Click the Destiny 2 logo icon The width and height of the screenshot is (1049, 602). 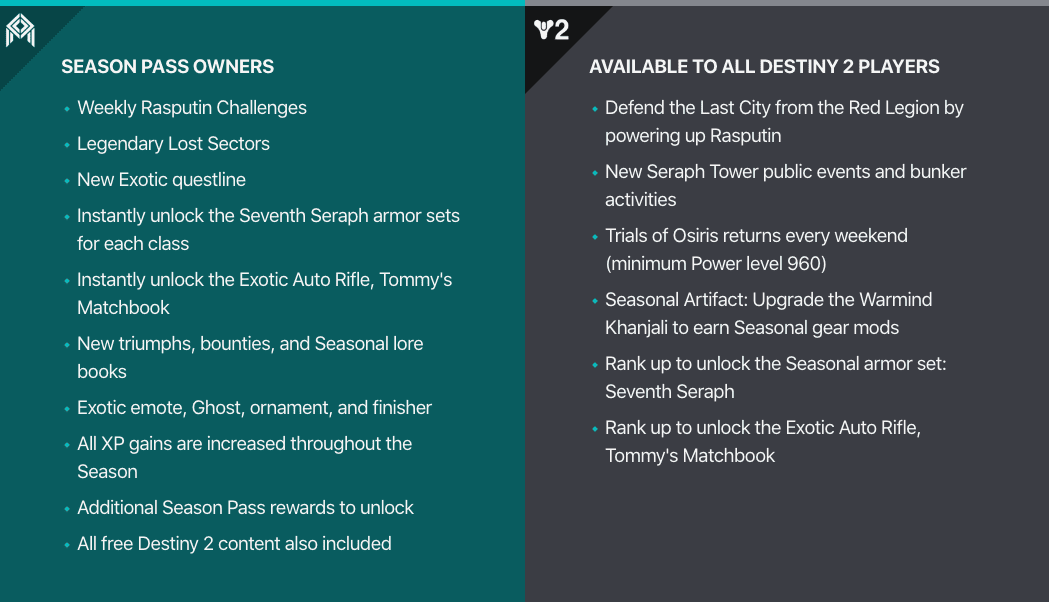pyautogui.click(x=551, y=30)
